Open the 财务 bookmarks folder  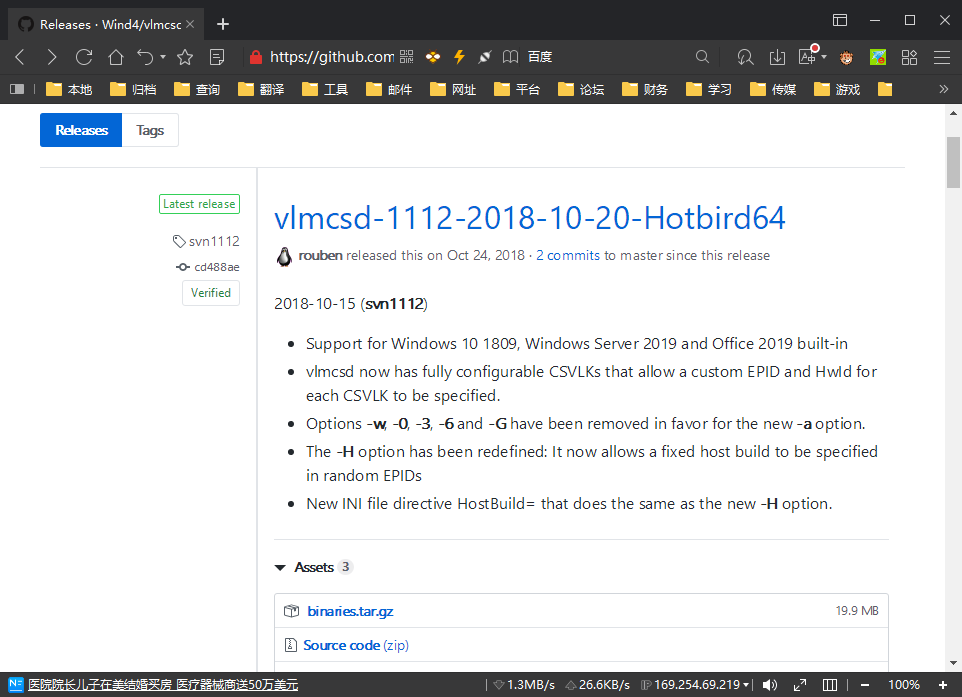point(645,90)
